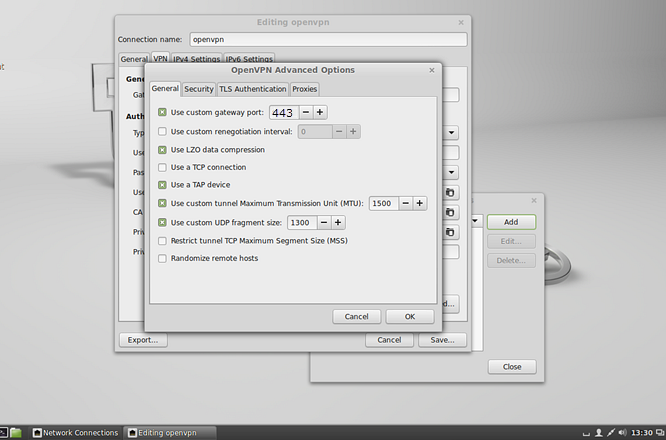Uncheck Use a TAP device
666x440 pixels.
(x=162, y=185)
